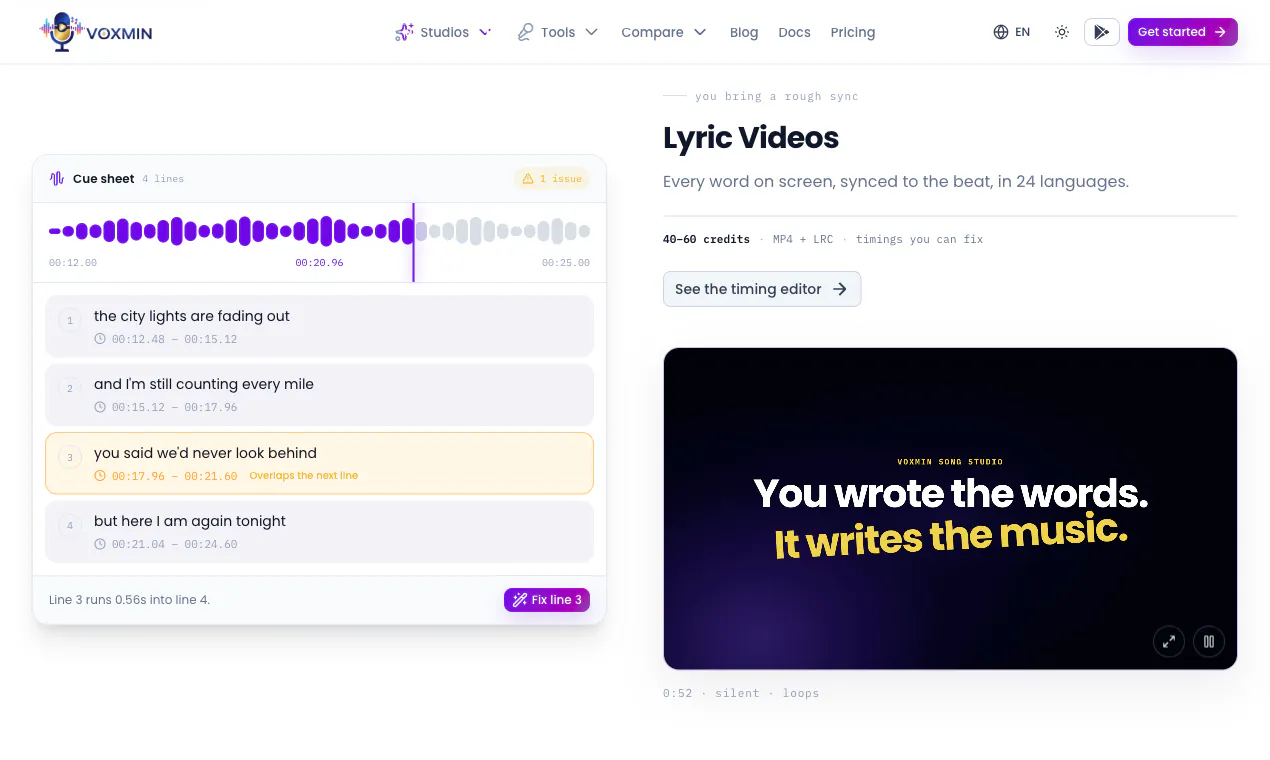Open the EN language selector
The width and height of the screenshot is (1270, 760).
1012,32
